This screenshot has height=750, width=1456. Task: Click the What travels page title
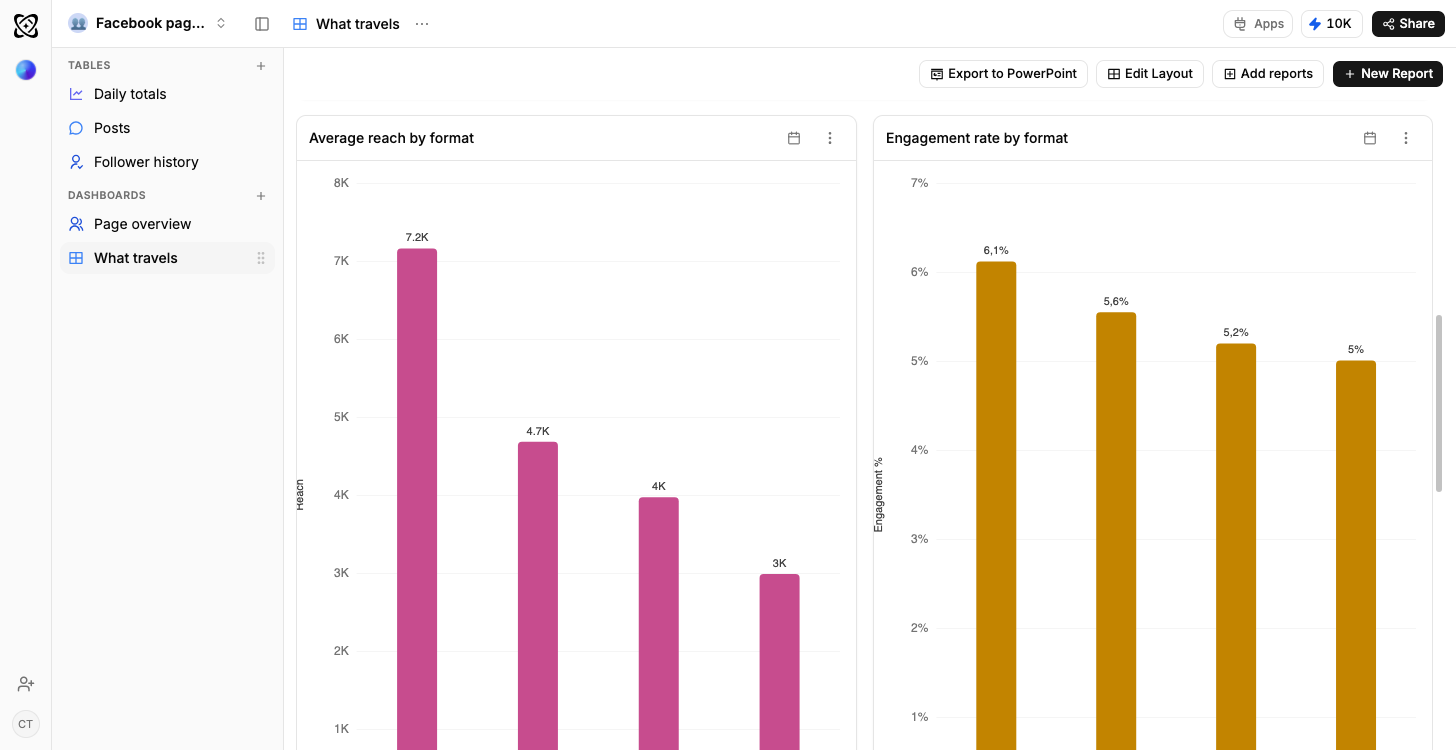click(x=358, y=24)
